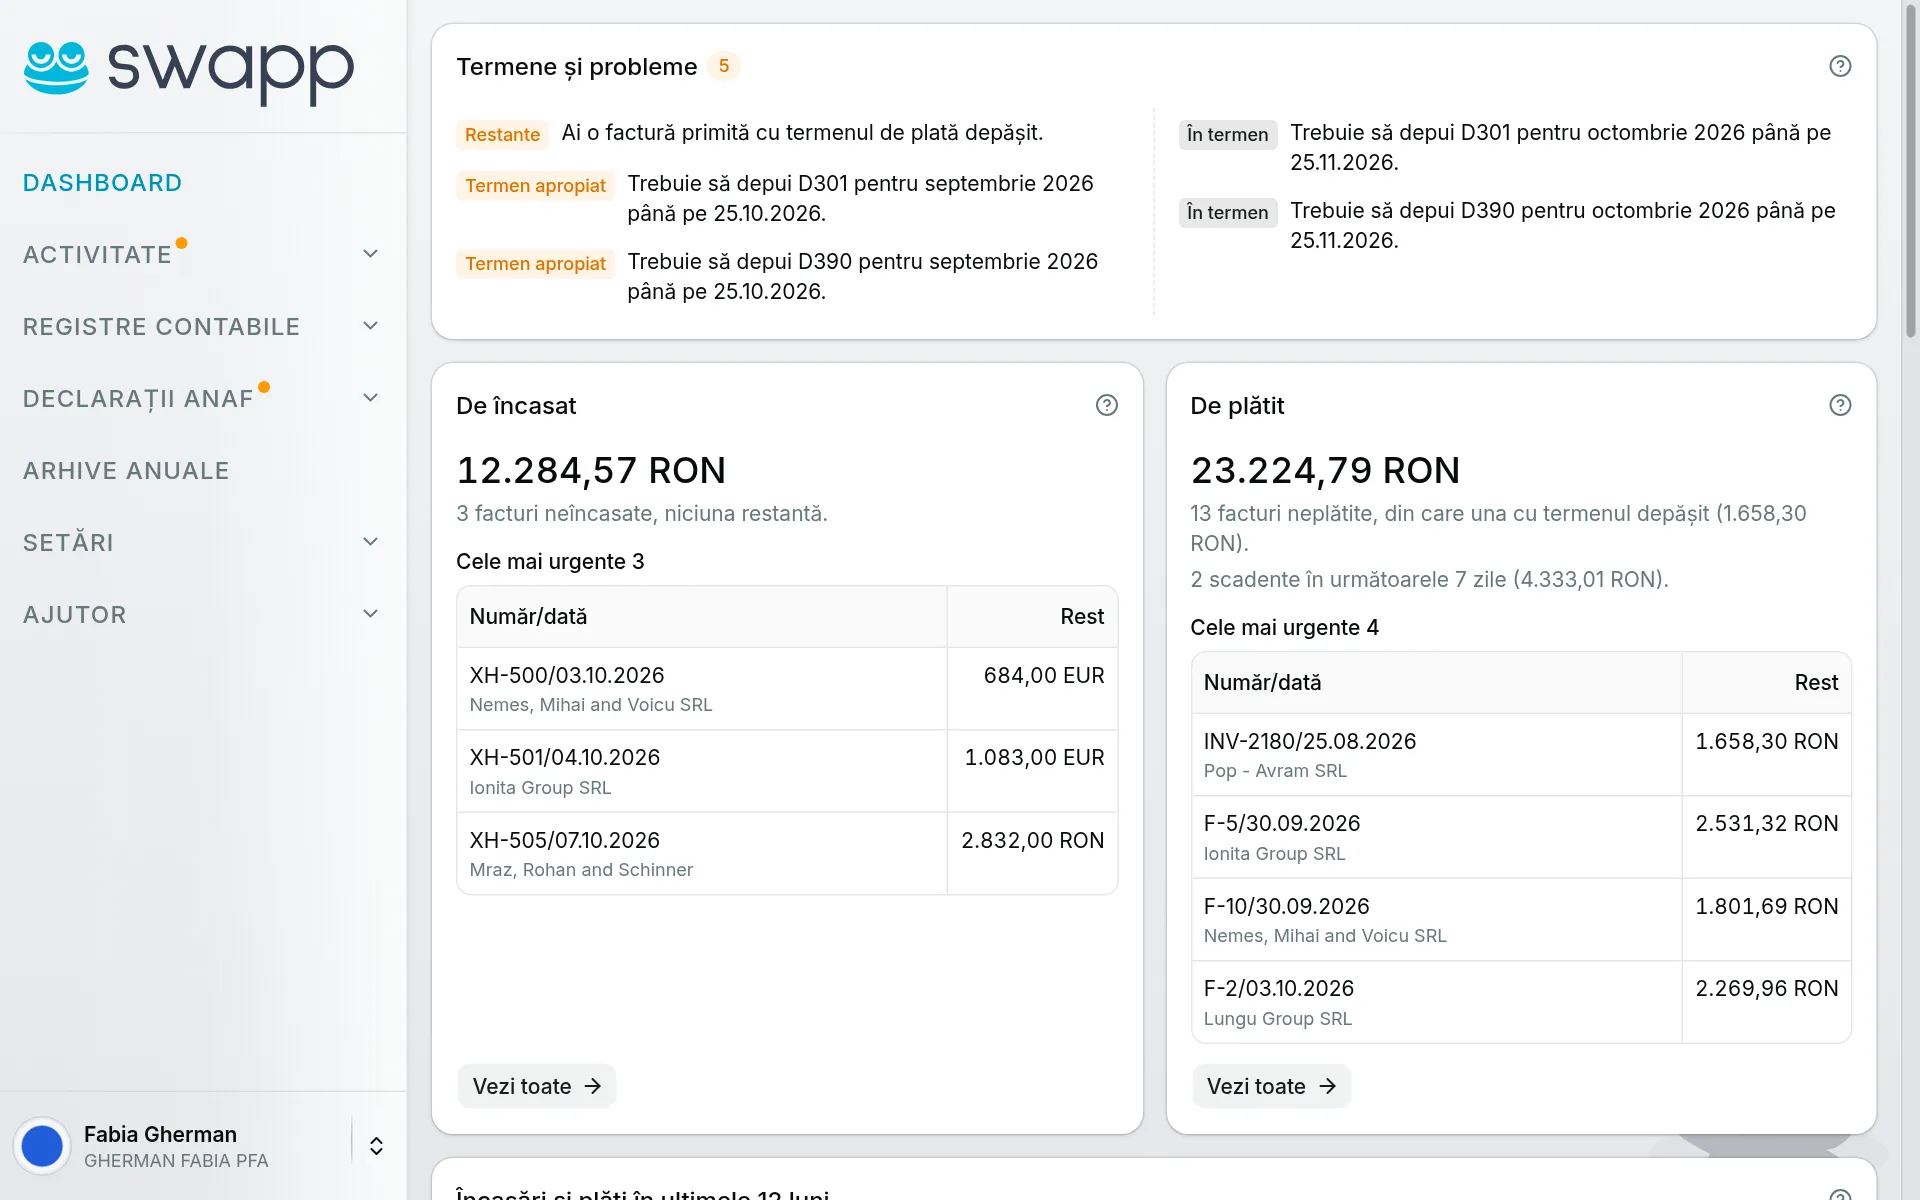
Task: Open invoice F-5/30.09.2026 row
Action: (x=1521, y=837)
